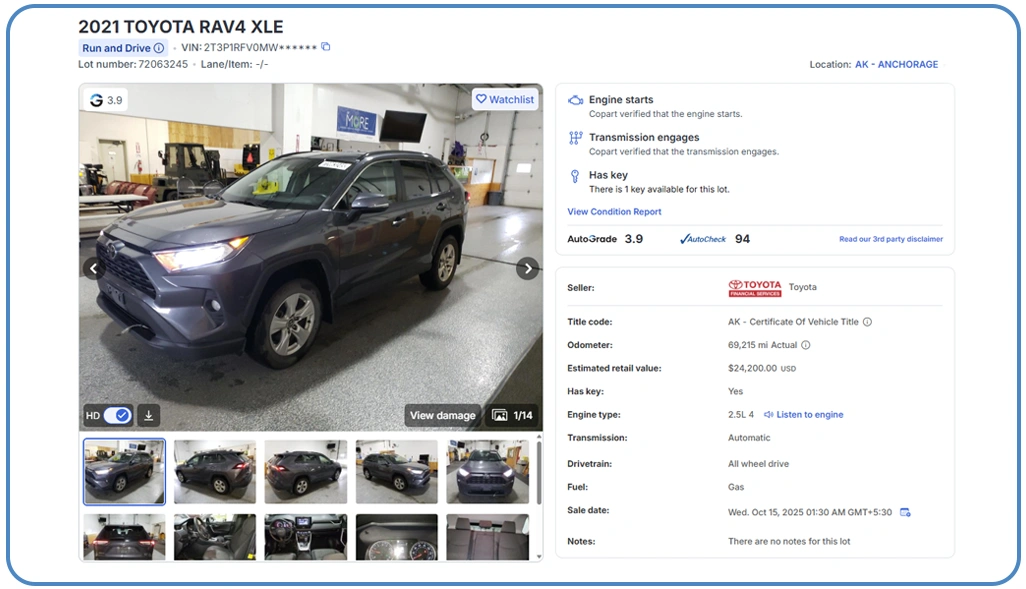The width and height of the screenshot is (1026, 589).
Task: Show next photo with the right arrow
Action: pos(527,268)
